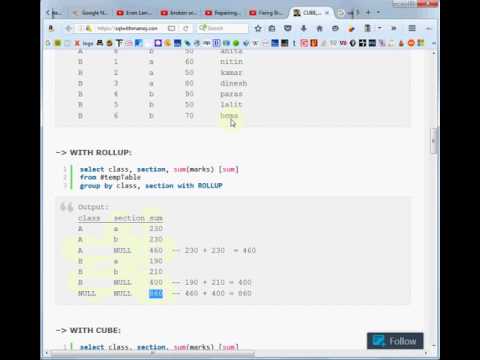
Task: Click the name 'hema' in the table
Action: pos(229,116)
